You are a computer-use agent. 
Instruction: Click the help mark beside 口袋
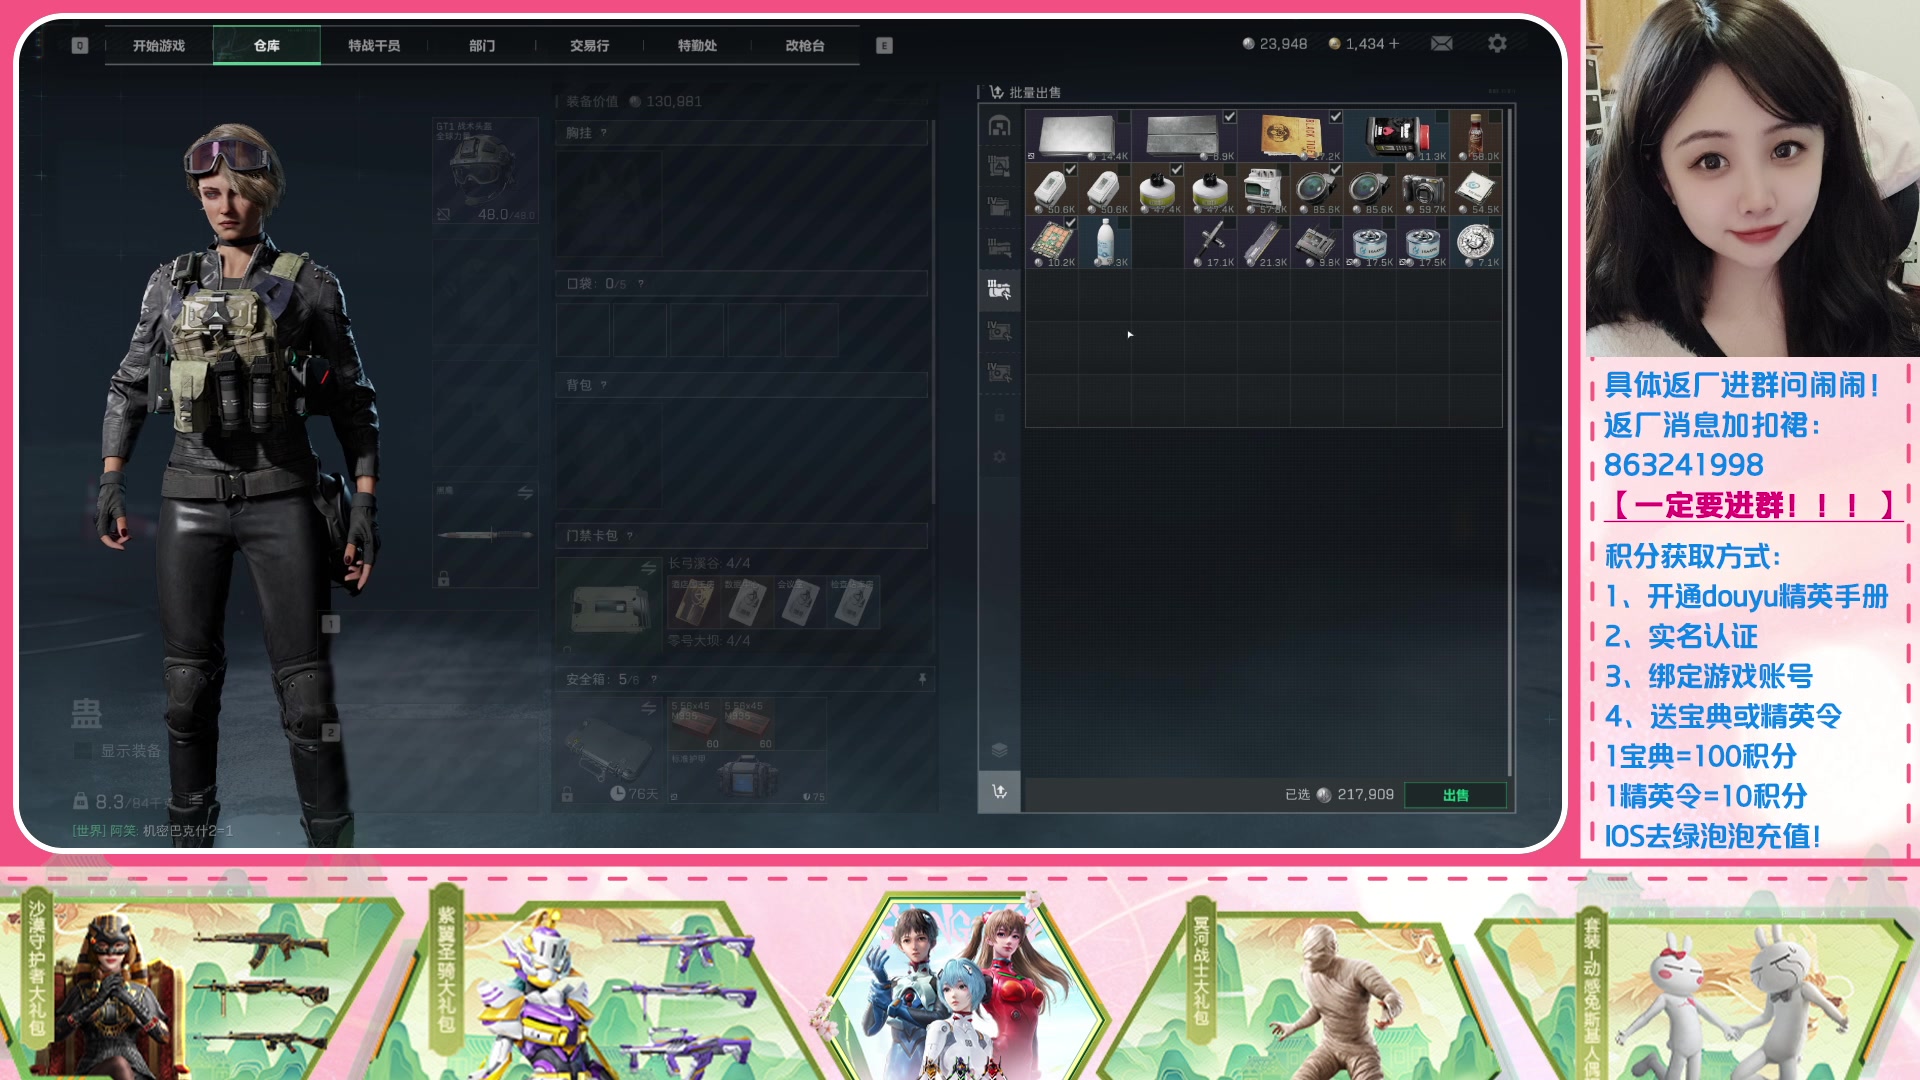(641, 284)
